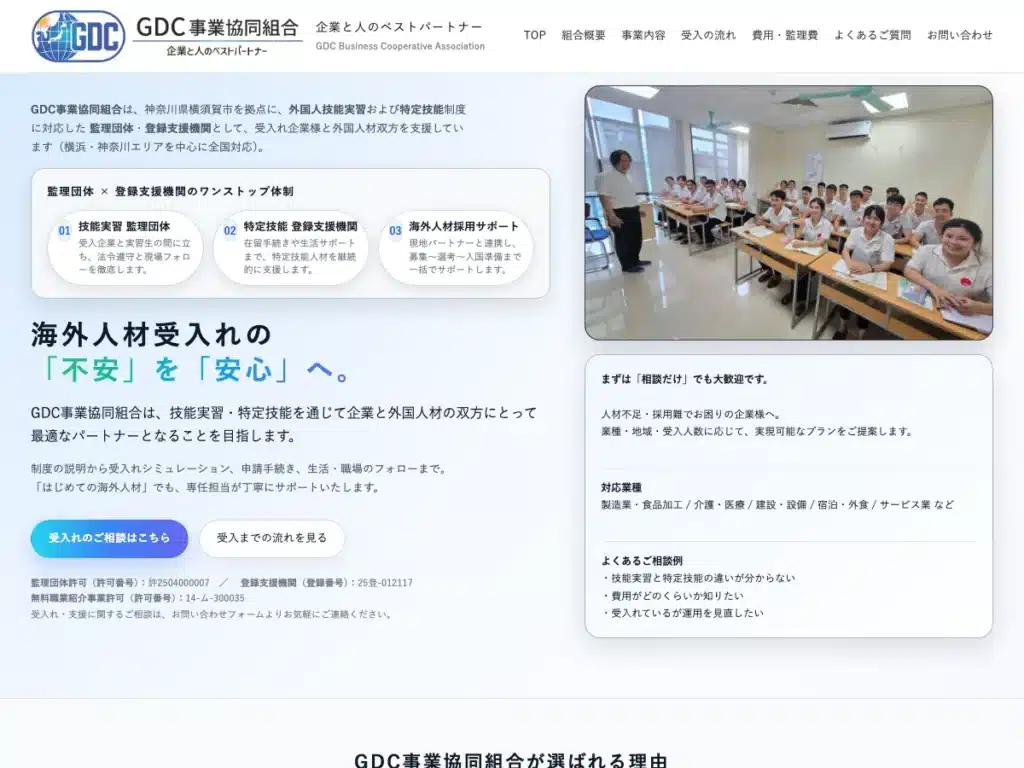
Task: Open お問い合わせ in the header
Action: (959, 35)
